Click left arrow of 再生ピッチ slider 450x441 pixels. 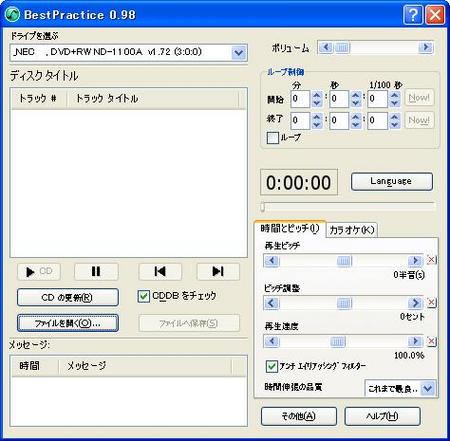click(x=271, y=260)
